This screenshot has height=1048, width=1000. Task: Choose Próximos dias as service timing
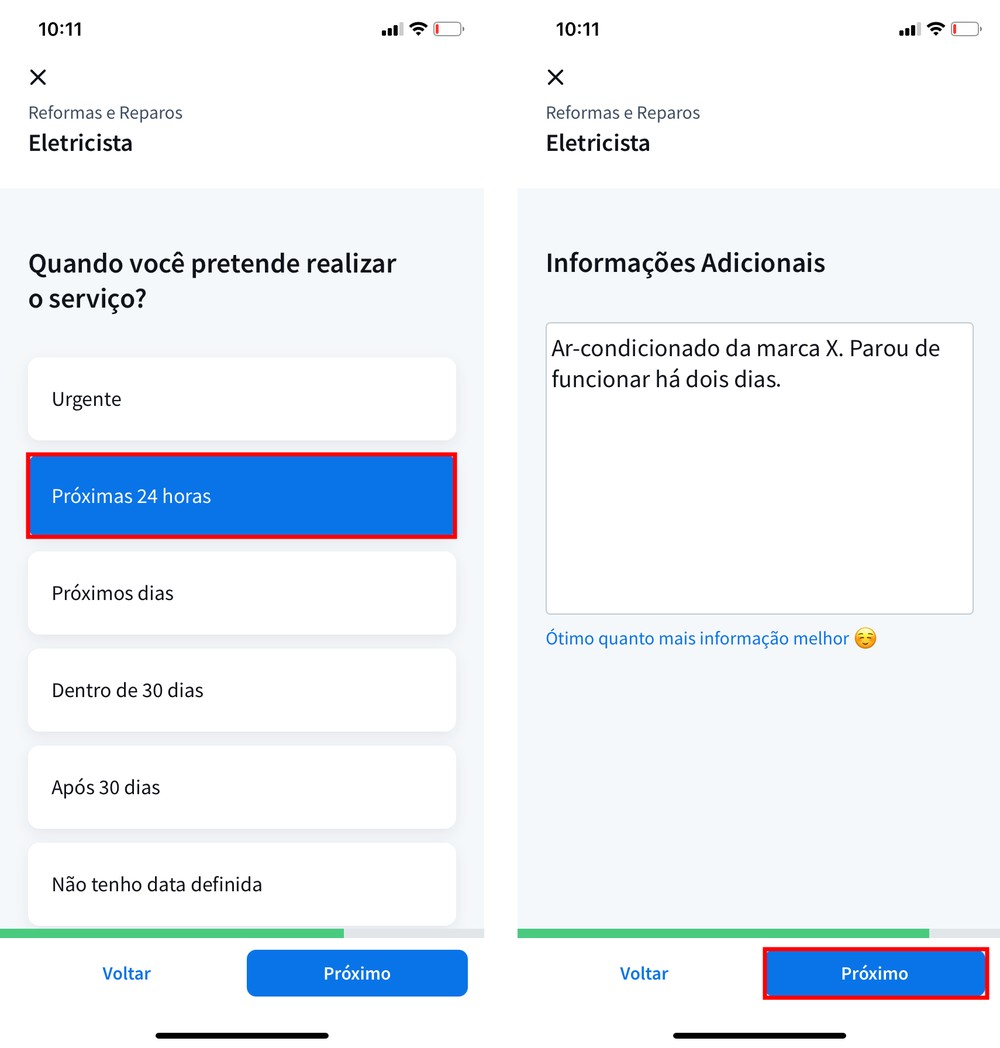tap(241, 593)
